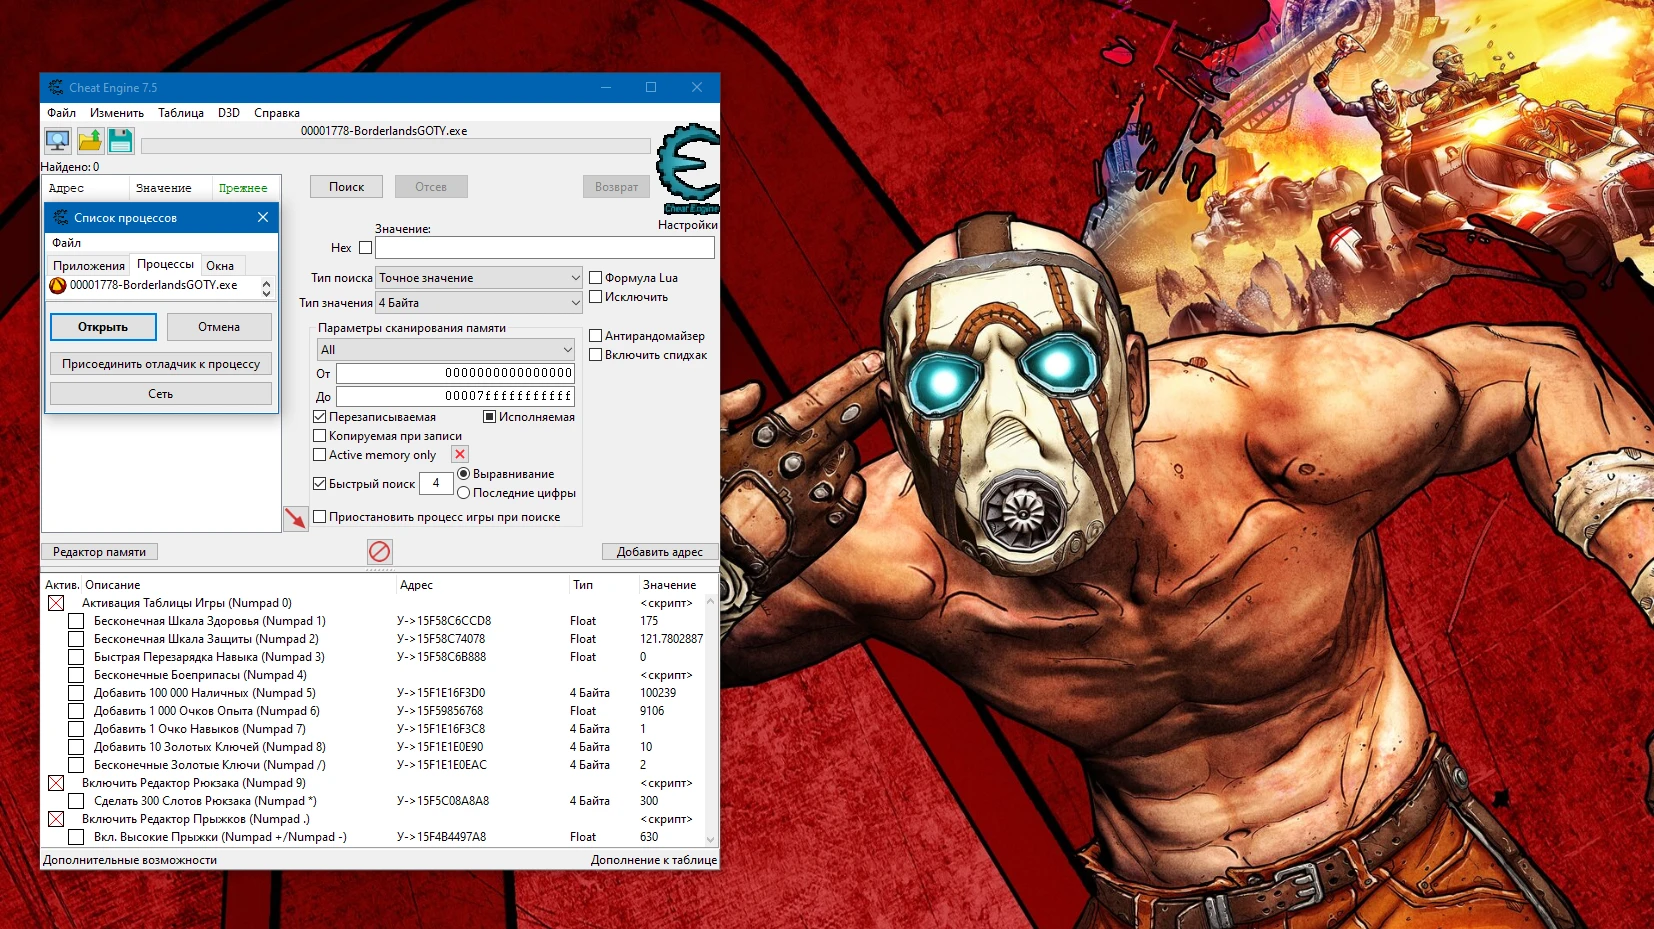This screenshot has height=929, width=1654.
Task: Switch to the Приложения tab
Action: pos(91,264)
